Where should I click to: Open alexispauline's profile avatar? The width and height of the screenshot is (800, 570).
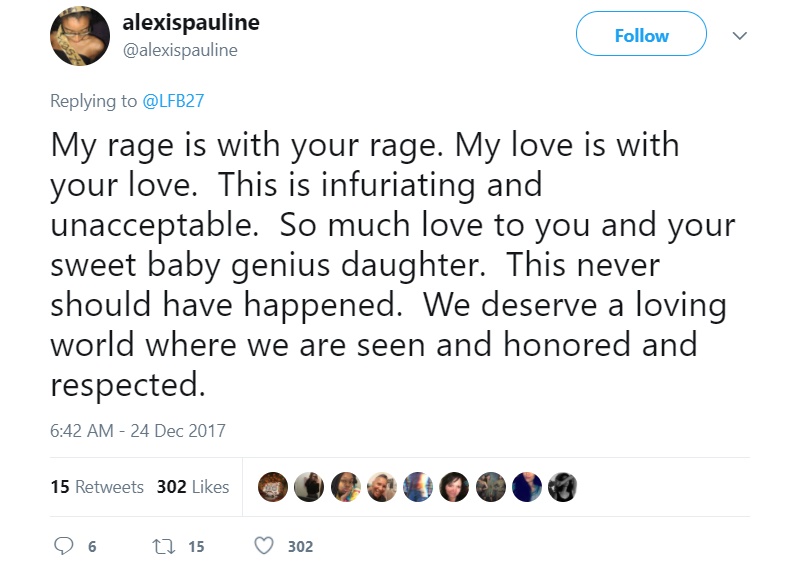[80, 36]
